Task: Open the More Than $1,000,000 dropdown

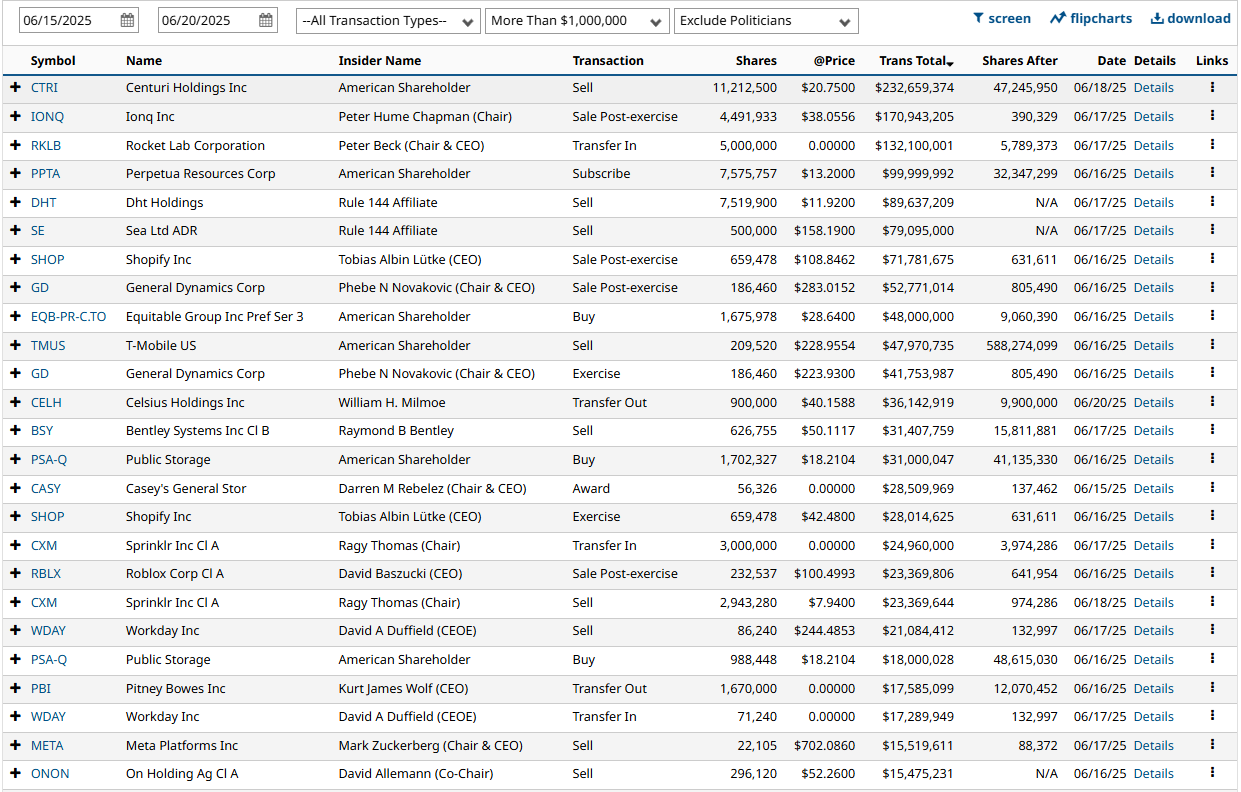Action: 577,21
